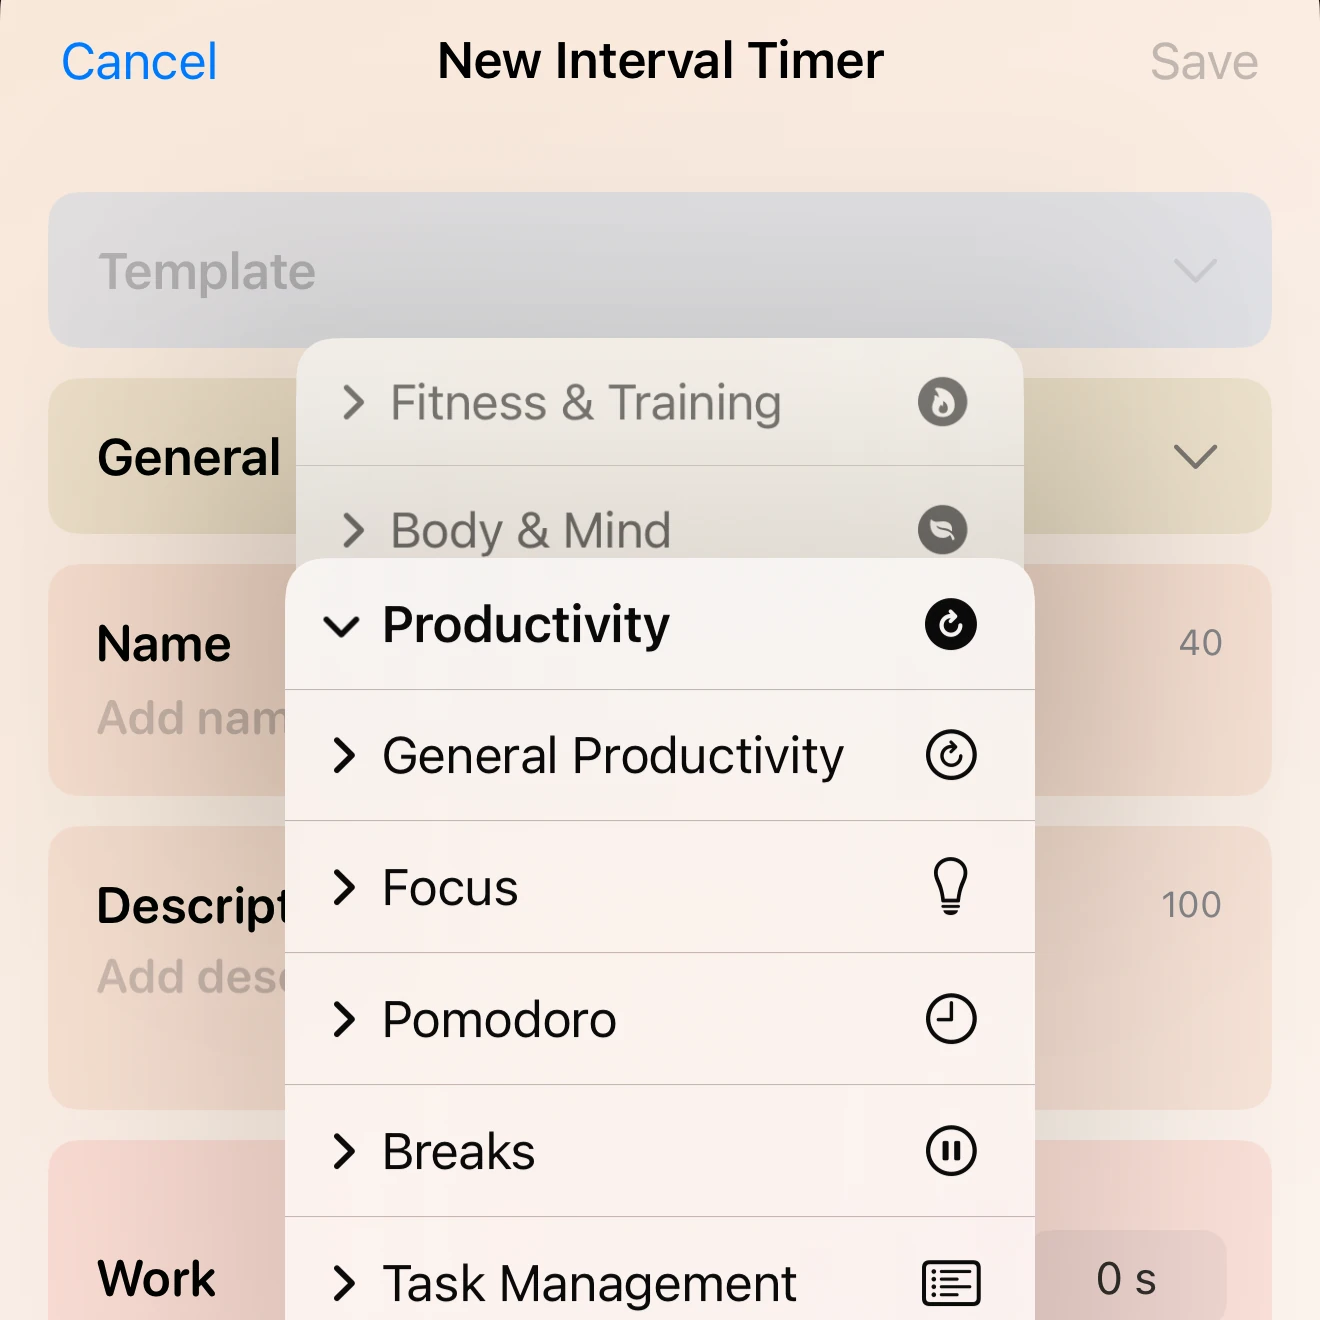Expand the General Productivity subcategory
Viewport: 1320px width, 1320px height.
point(345,757)
